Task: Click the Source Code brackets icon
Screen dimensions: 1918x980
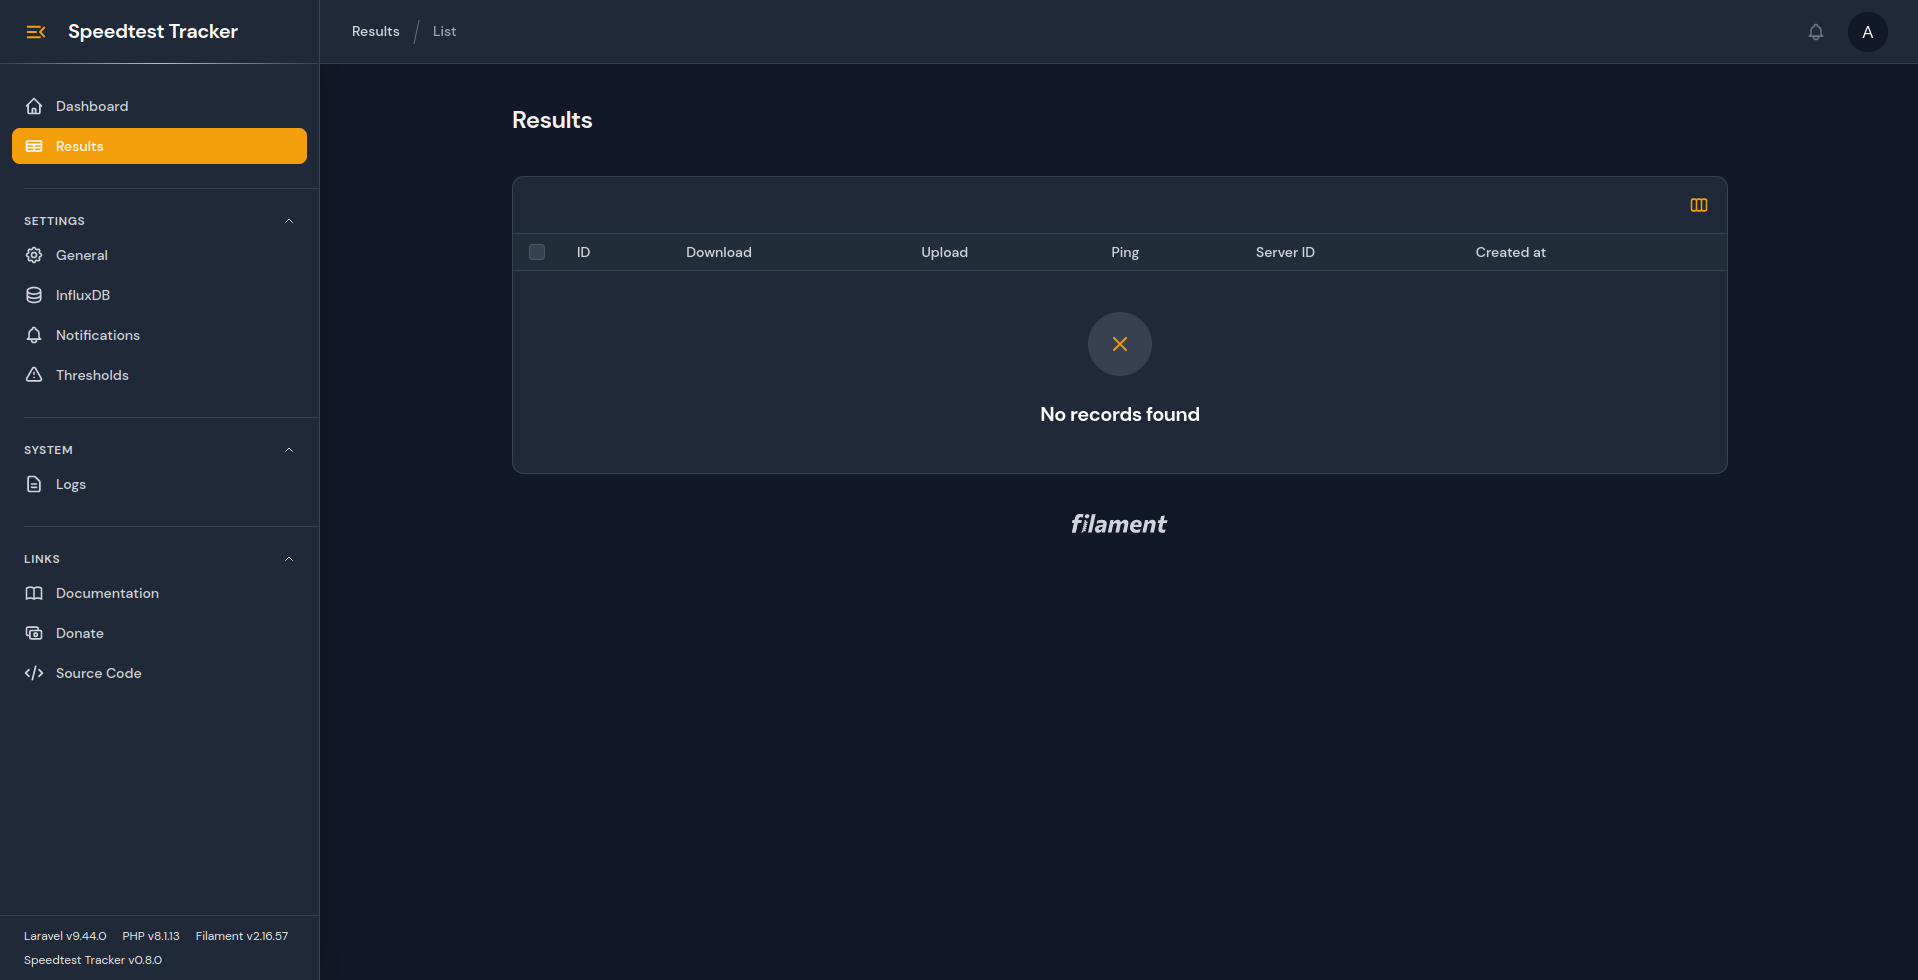Action: [x=34, y=673]
